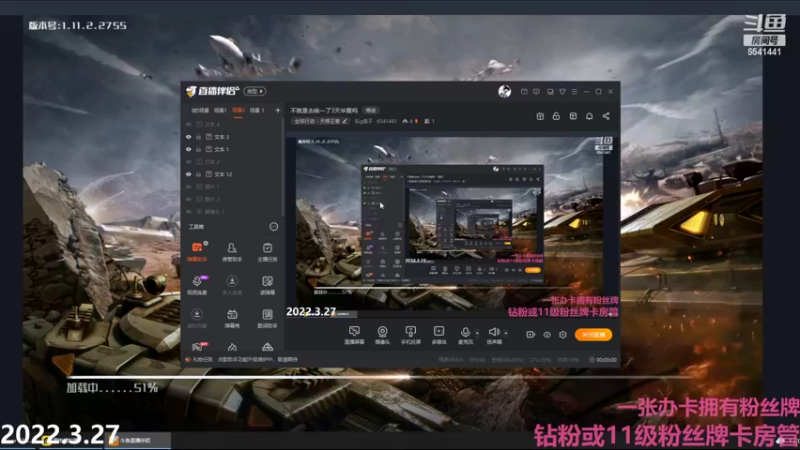Open the 弹幕秀 tool

point(232,318)
